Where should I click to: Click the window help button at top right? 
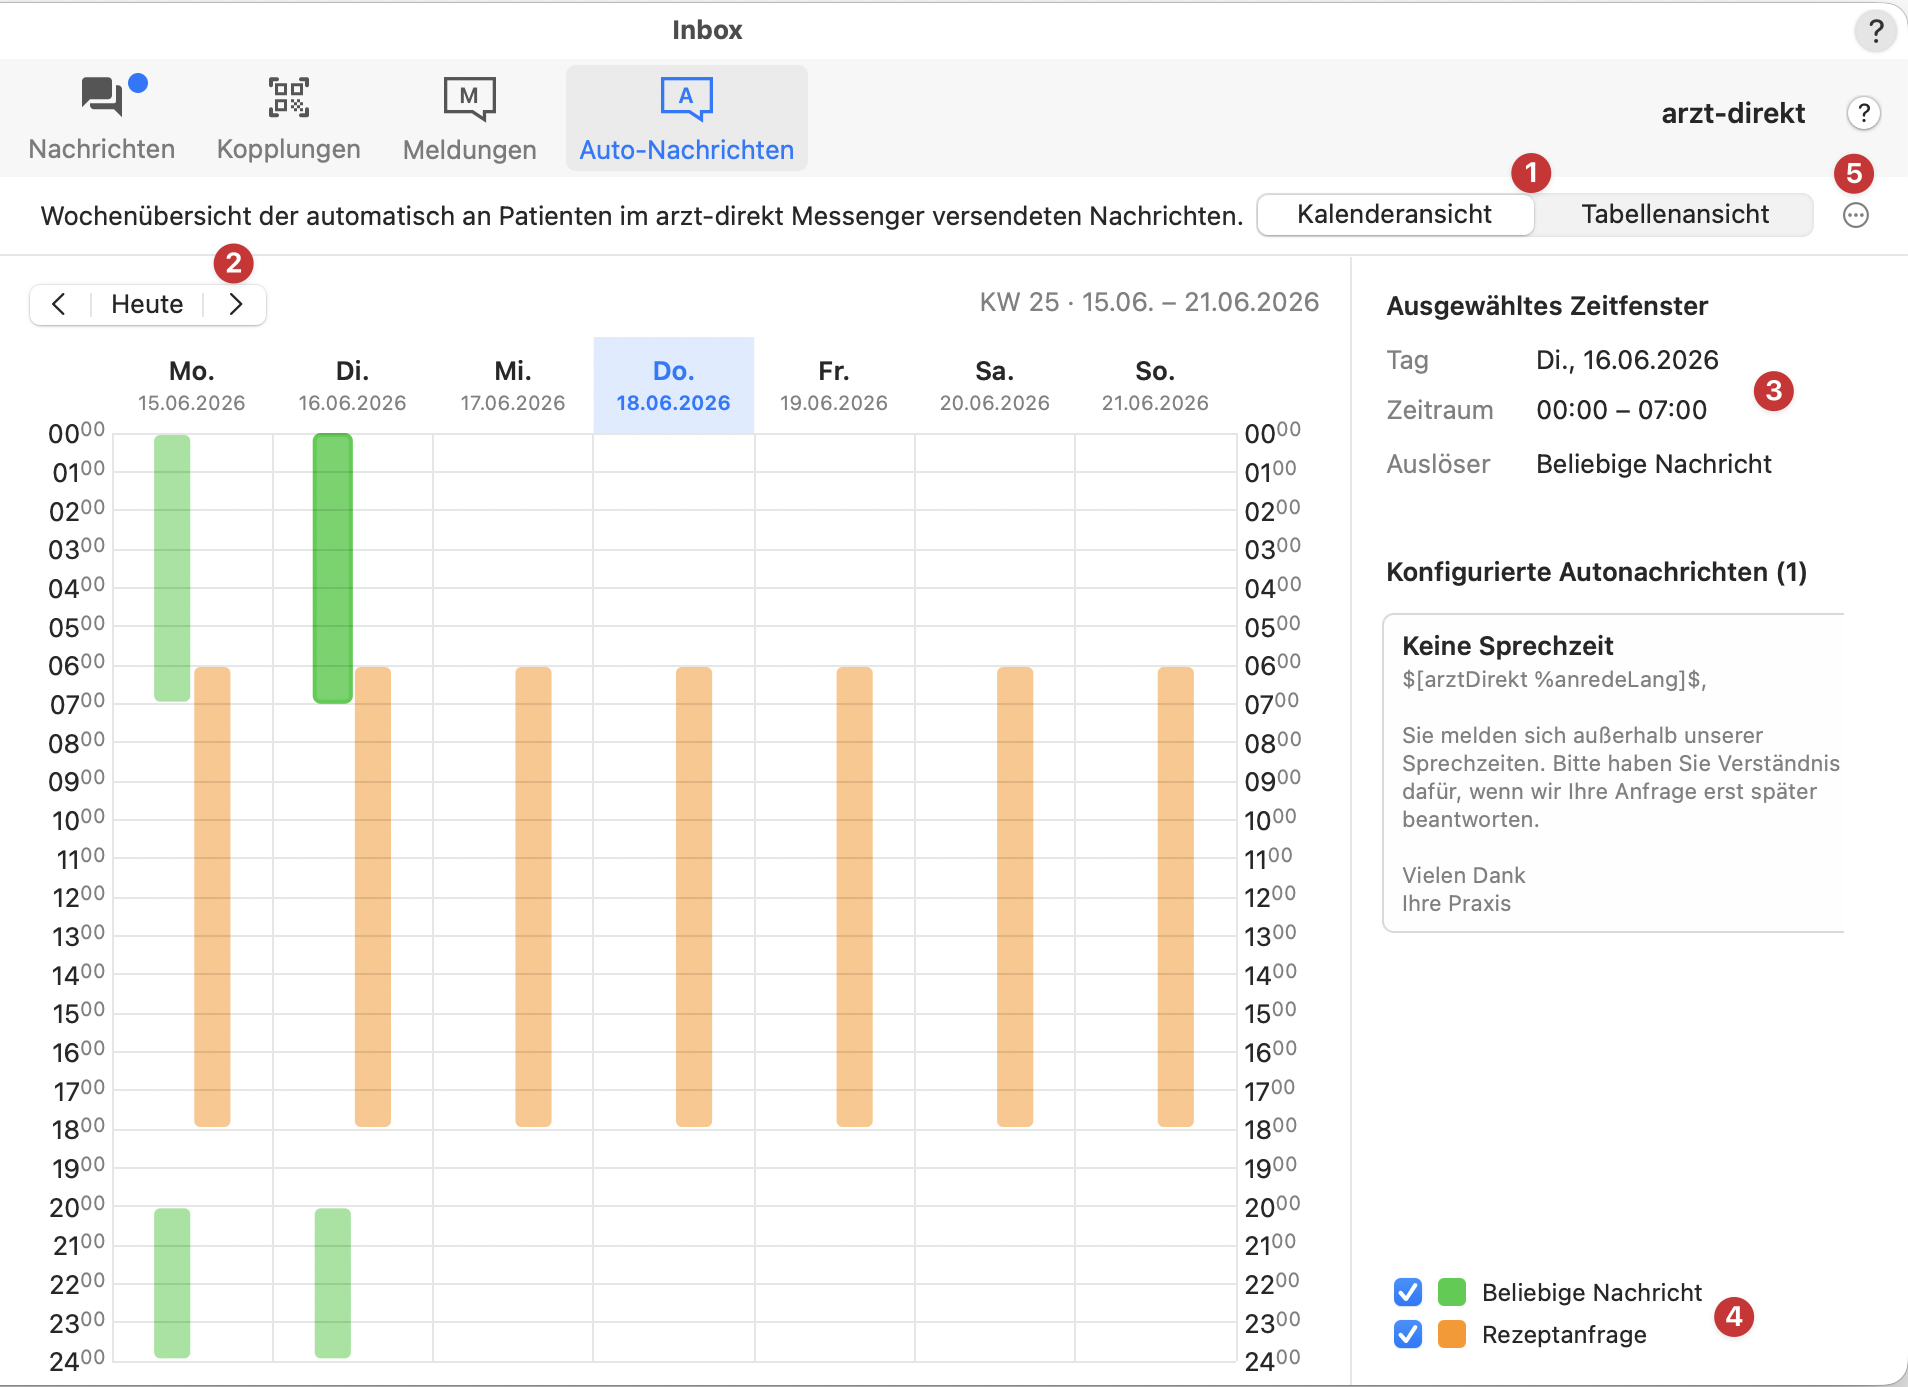(1876, 31)
